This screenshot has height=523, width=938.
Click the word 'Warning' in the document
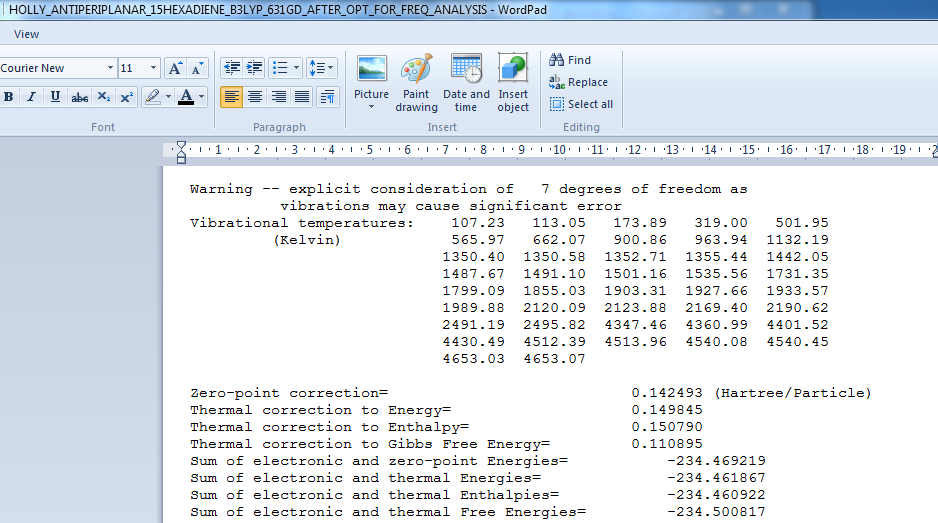(x=221, y=189)
